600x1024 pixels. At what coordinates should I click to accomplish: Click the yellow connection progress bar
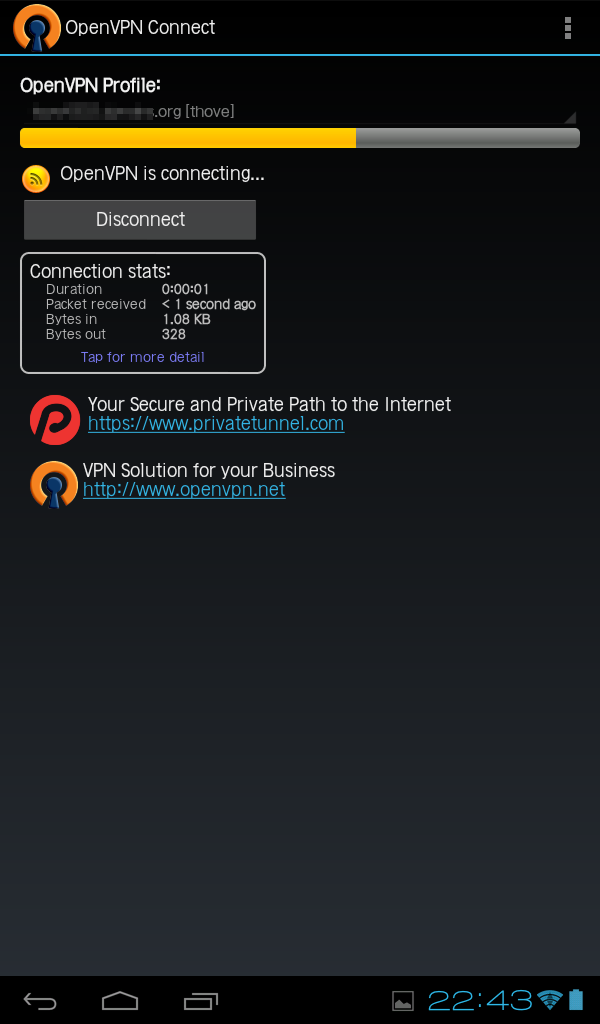pos(300,138)
